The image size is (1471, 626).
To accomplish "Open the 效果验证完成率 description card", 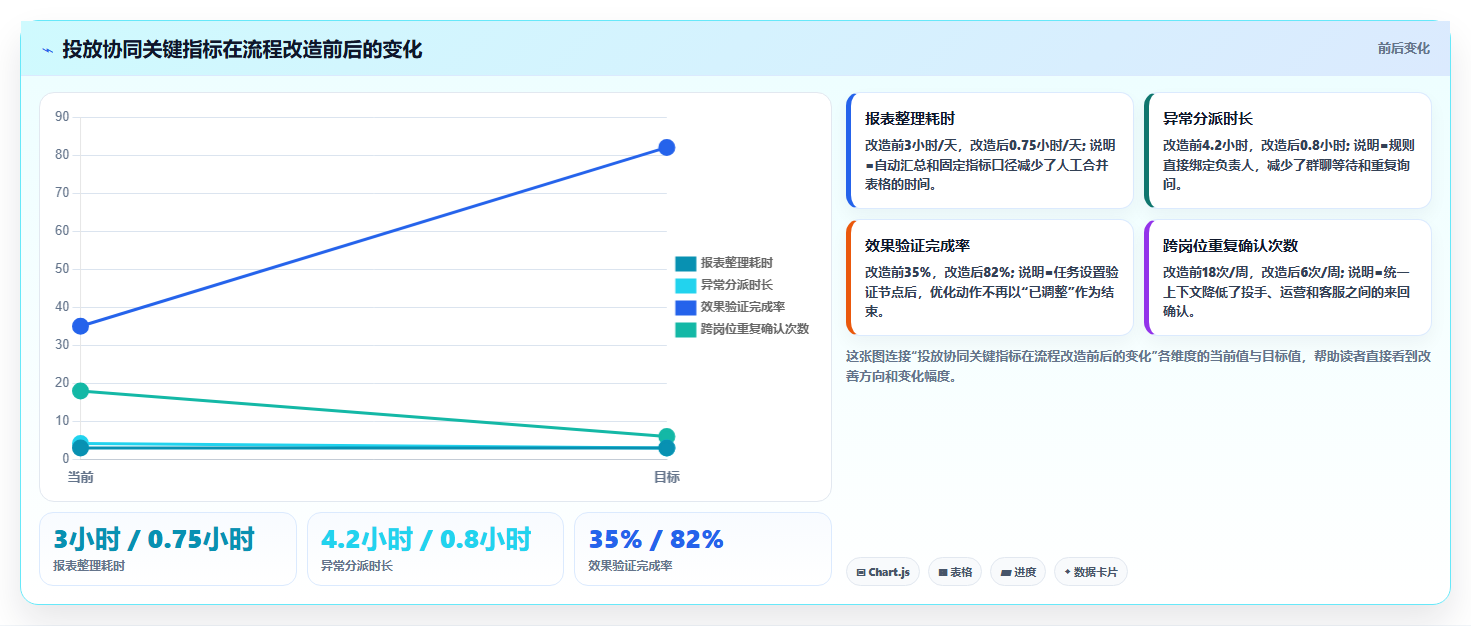I will [990, 278].
